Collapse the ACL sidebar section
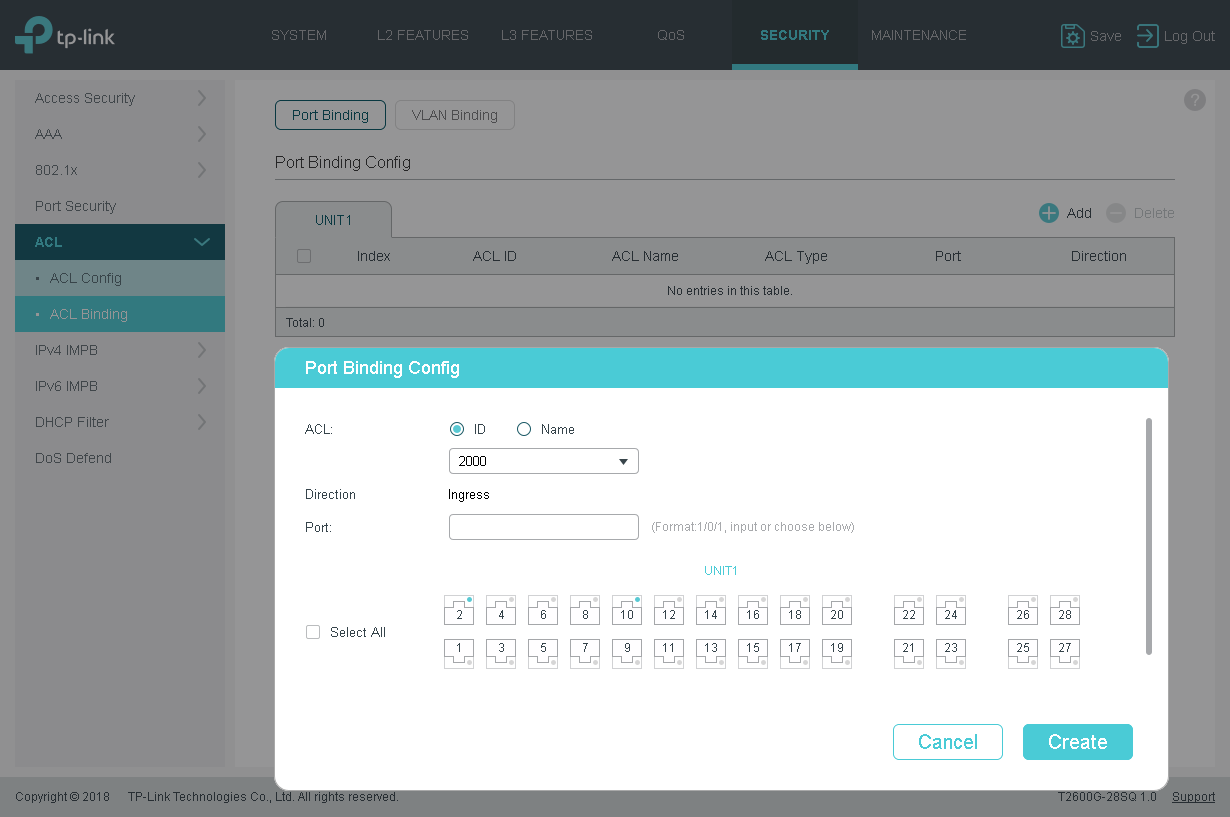The height and width of the screenshot is (817, 1230). pos(120,242)
